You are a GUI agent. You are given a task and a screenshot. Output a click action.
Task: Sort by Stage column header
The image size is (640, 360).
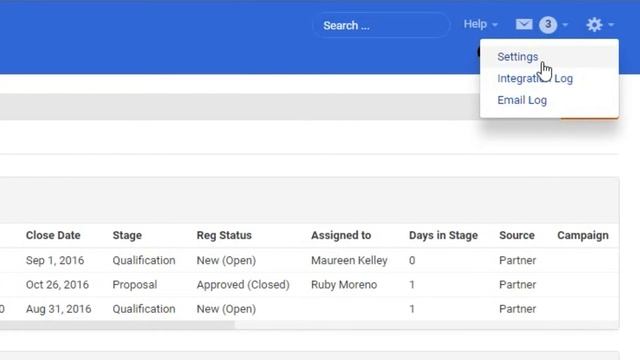coord(127,235)
